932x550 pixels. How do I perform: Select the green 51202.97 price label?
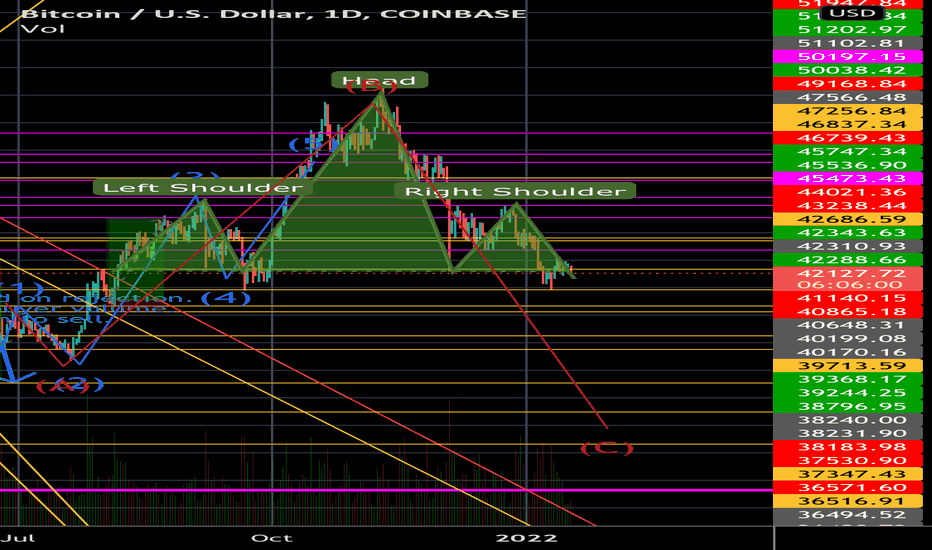tap(848, 29)
